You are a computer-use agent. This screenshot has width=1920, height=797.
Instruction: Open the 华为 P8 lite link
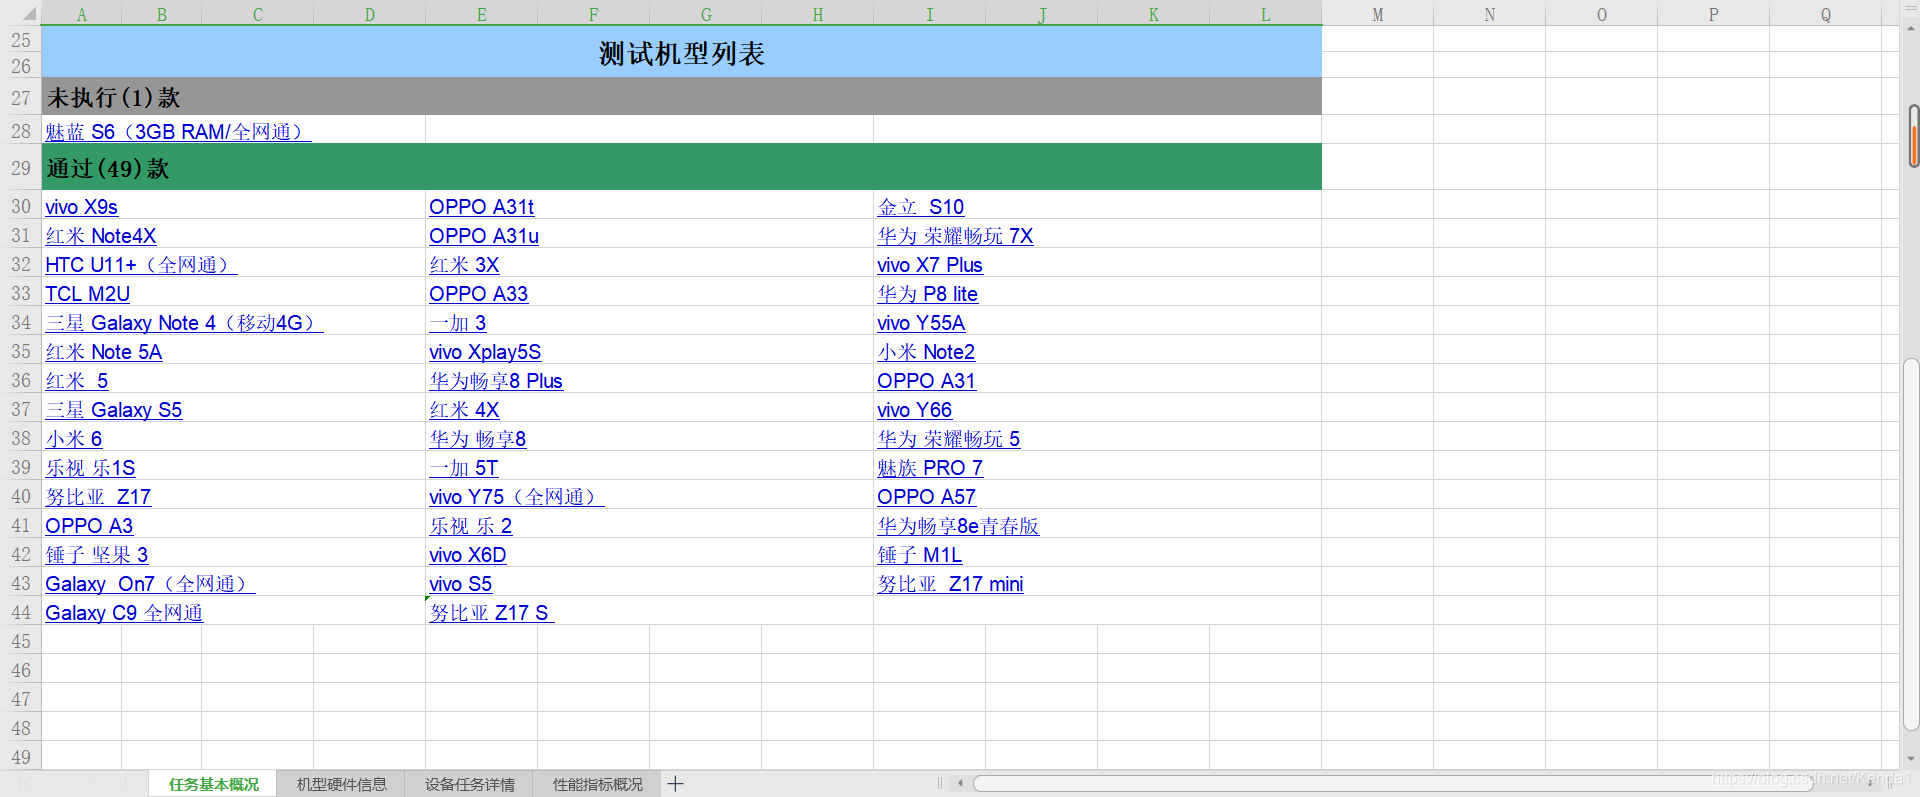[x=927, y=294]
